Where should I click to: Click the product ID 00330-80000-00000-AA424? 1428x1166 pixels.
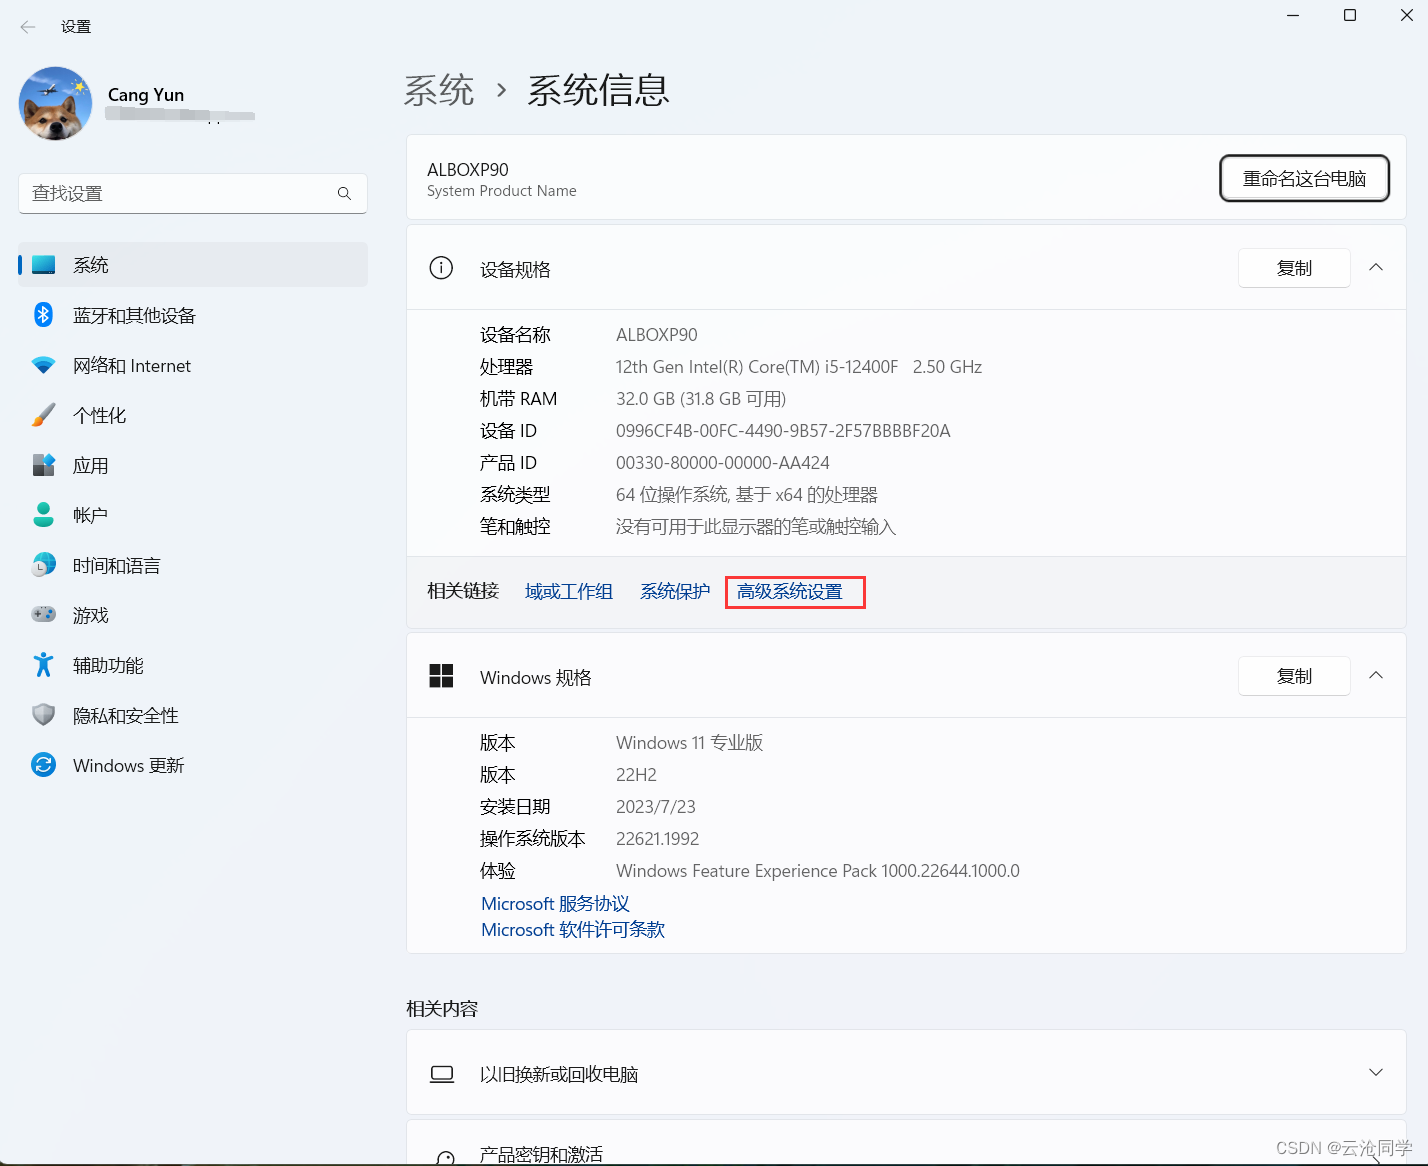(x=723, y=463)
